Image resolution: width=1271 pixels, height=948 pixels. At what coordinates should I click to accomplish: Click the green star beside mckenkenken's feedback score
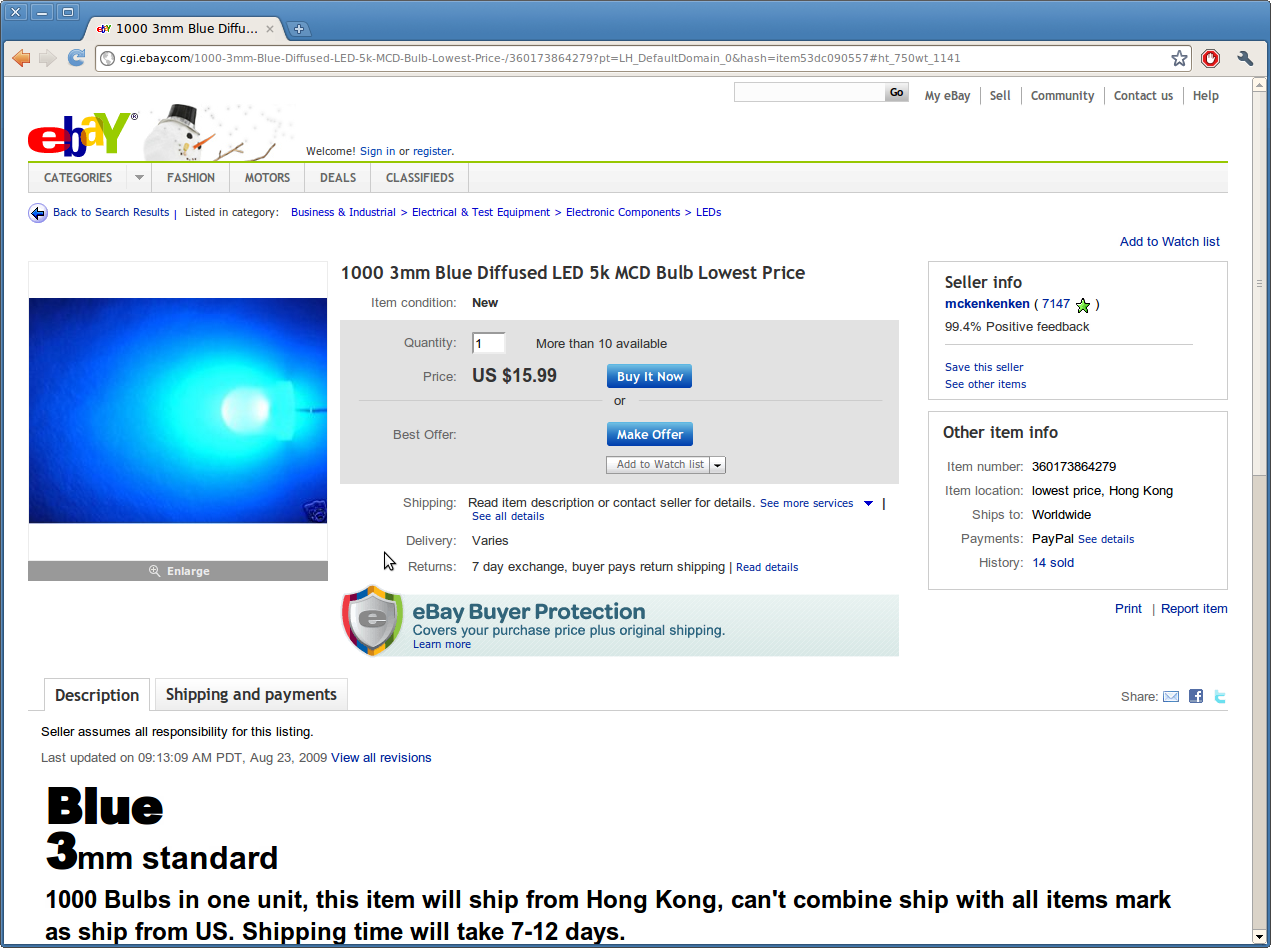pyautogui.click(x=1083, y=304)
